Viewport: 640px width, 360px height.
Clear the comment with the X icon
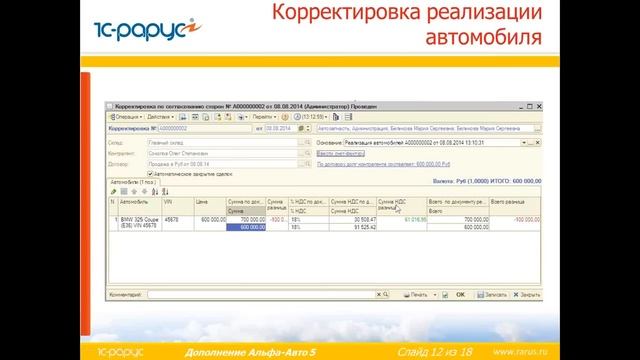pyautogui.click(x=378, y=295)
